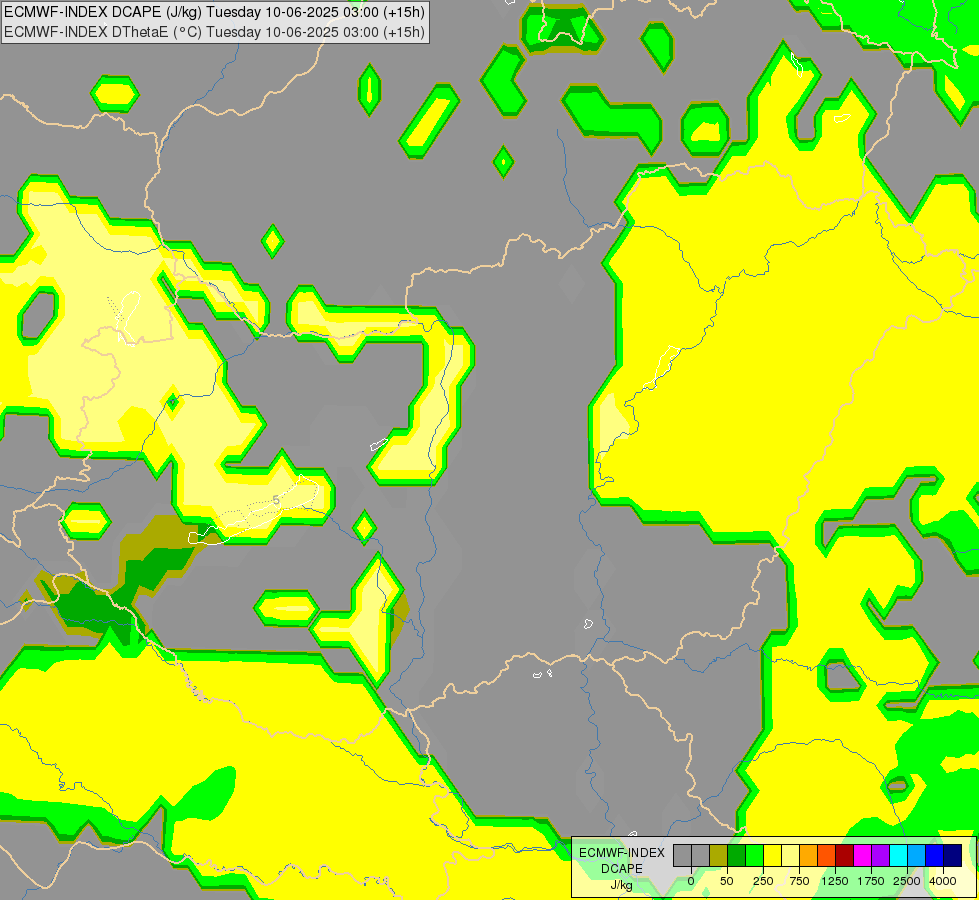
Task: Click the legend value 4000
Action: click(943, 881)
